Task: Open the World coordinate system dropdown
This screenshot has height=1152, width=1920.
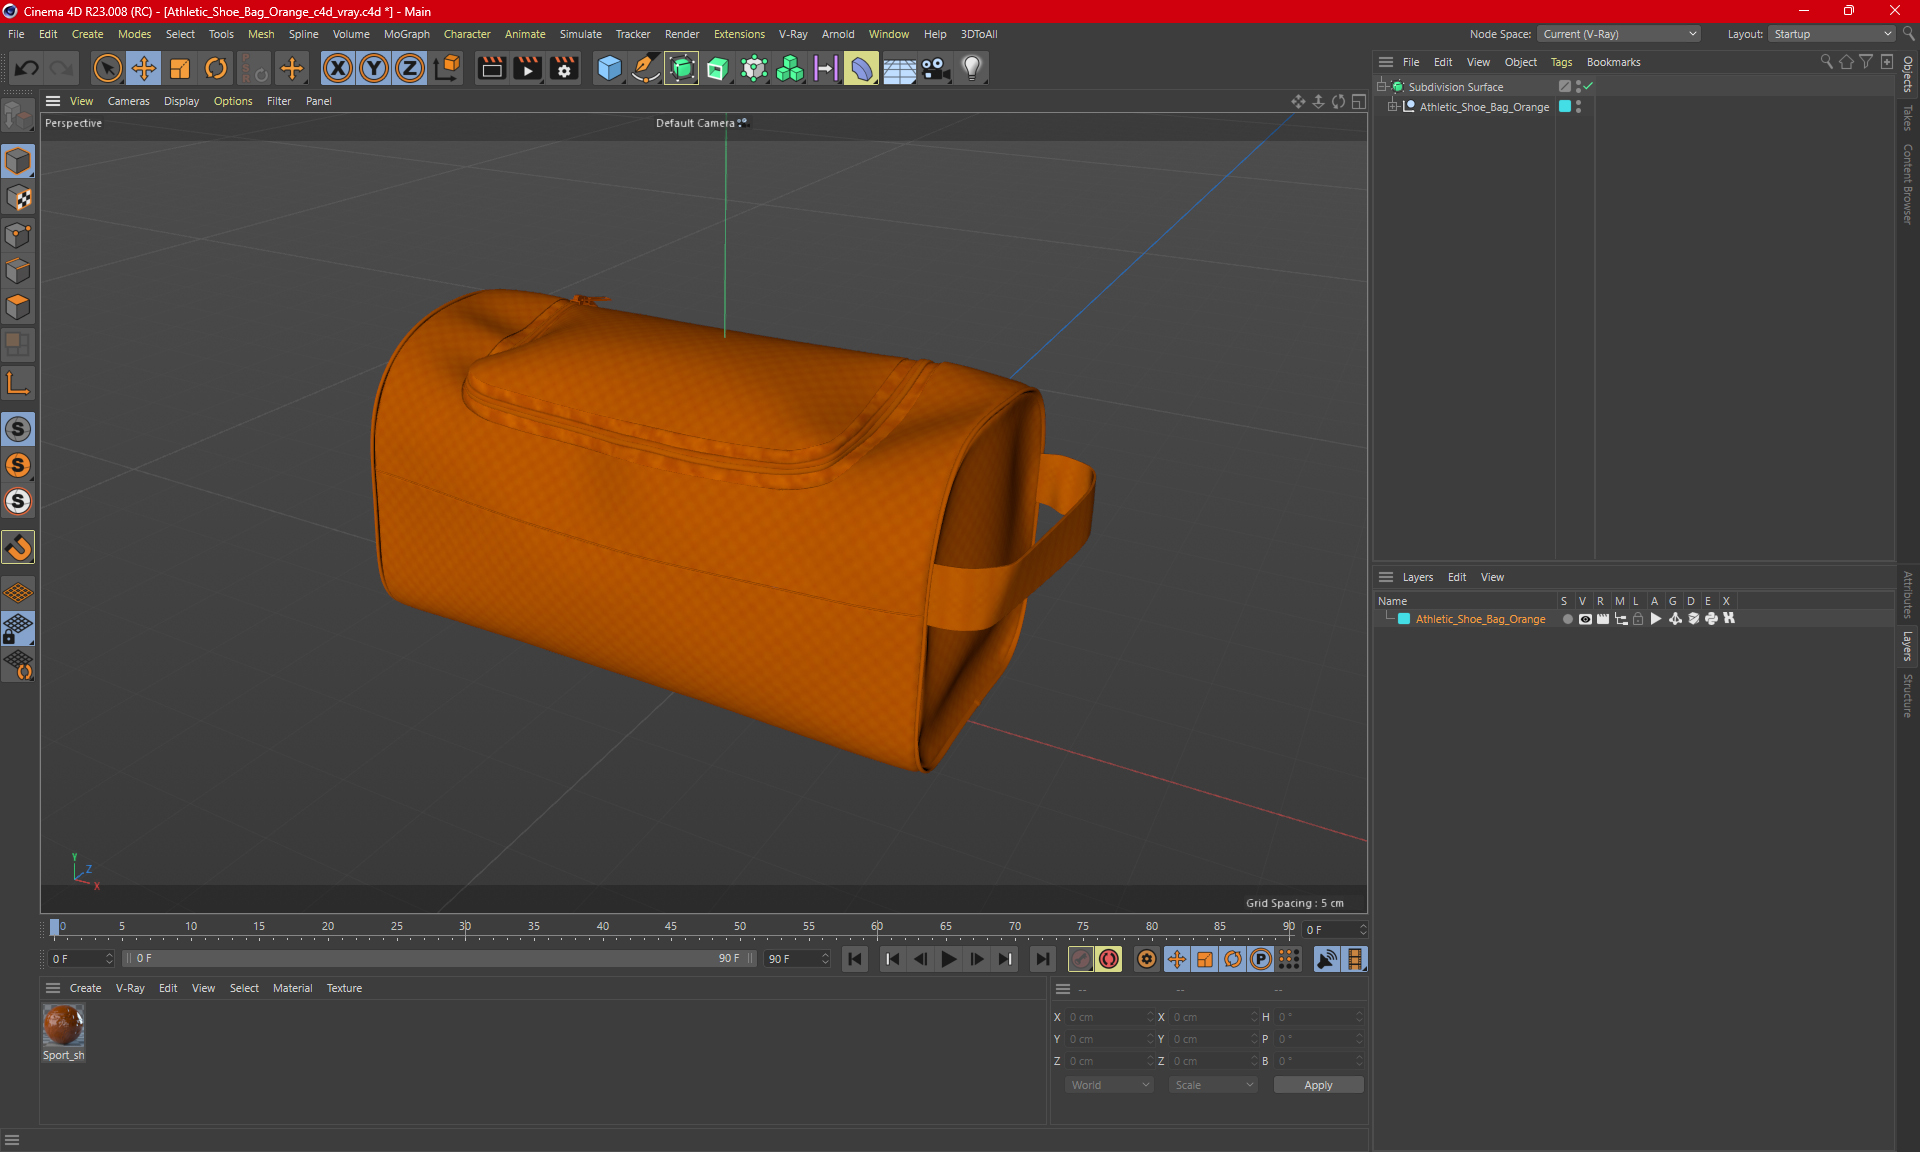Action: (x=1109, y=1085)
